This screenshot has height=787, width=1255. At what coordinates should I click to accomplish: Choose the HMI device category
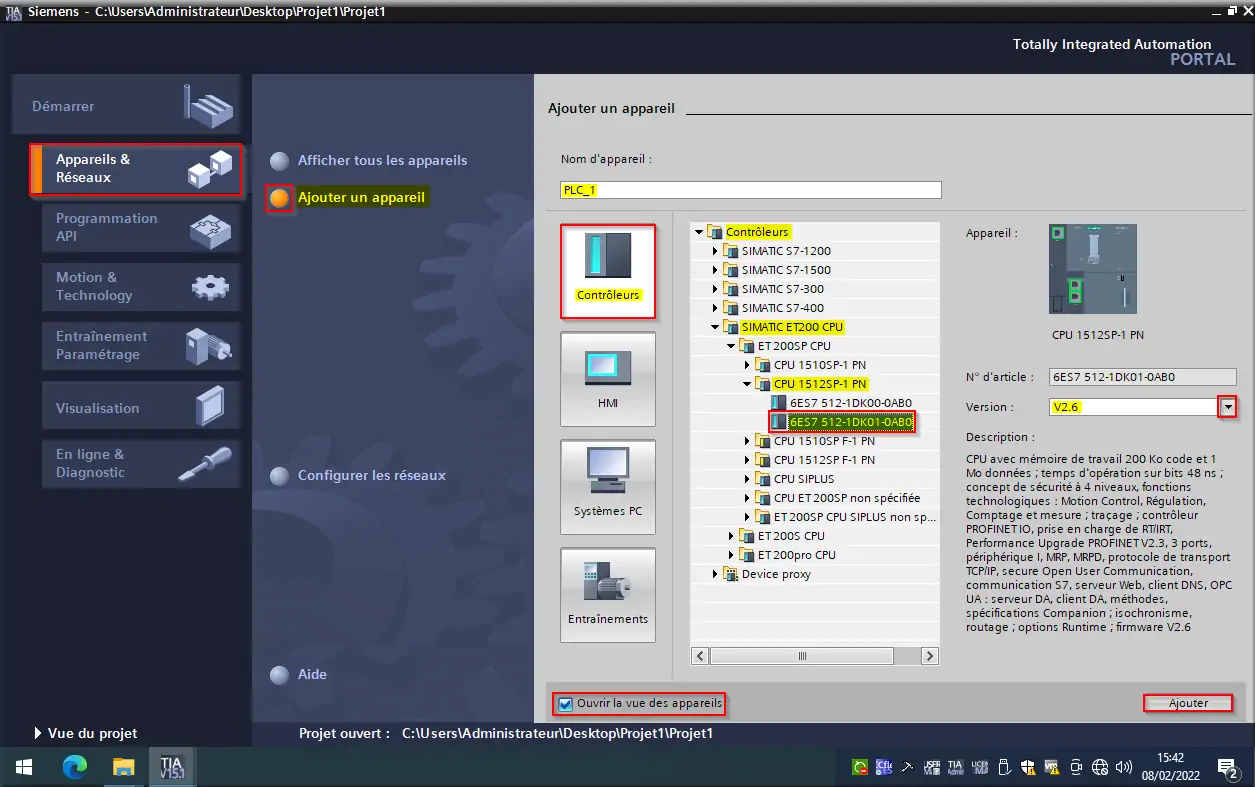pyautogui.click(x=608, y=378)
